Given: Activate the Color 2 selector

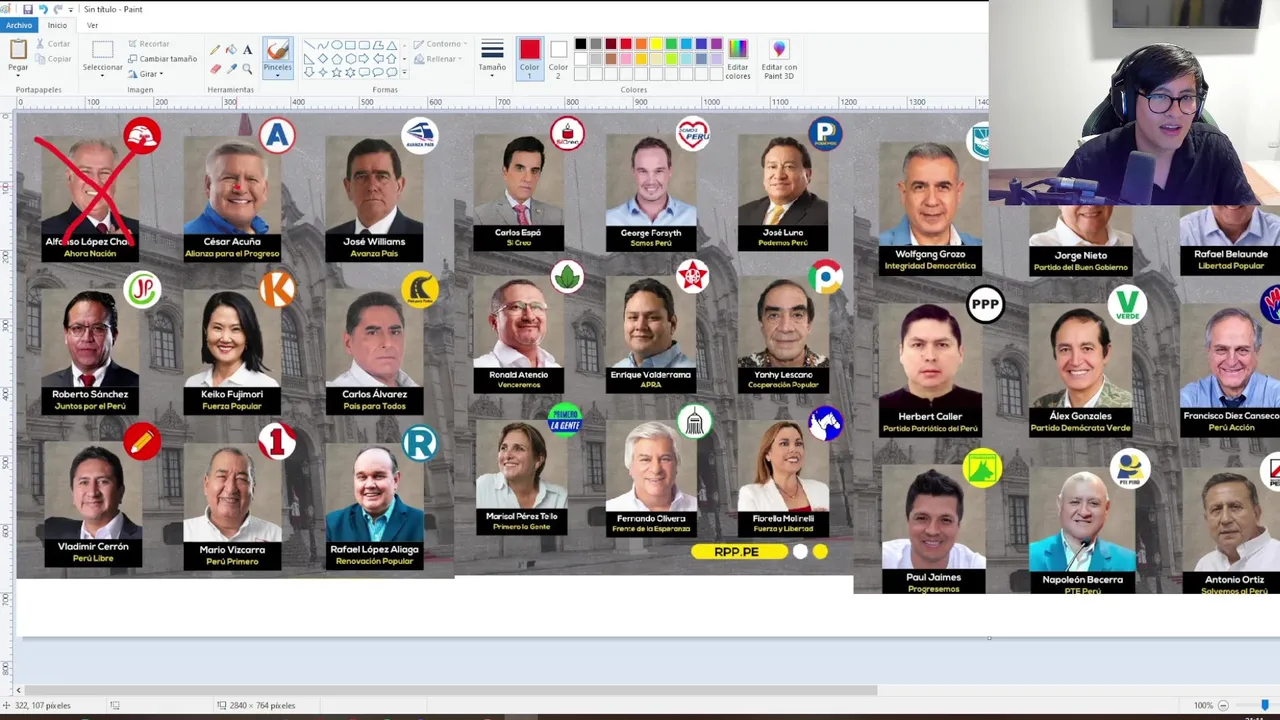Looking at the screenshot, I should (x=558, y=58).
